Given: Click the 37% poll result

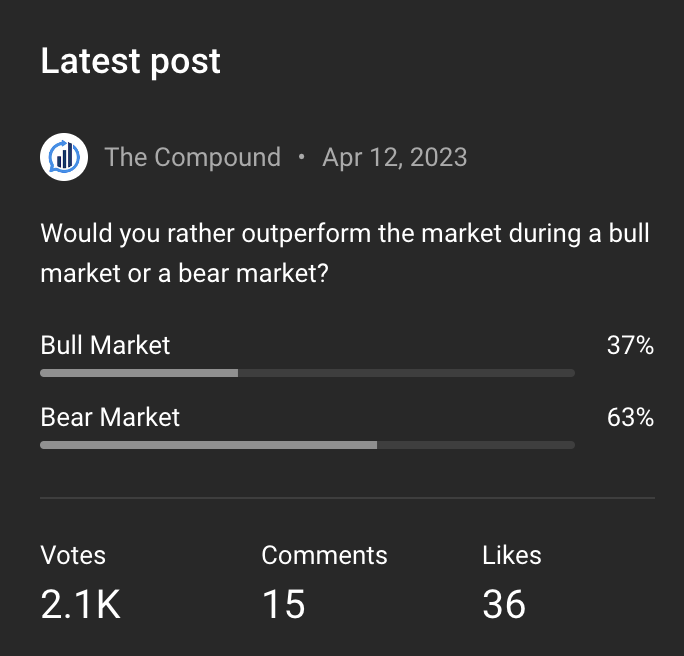Looking at the screenshot, I should 630,345.
